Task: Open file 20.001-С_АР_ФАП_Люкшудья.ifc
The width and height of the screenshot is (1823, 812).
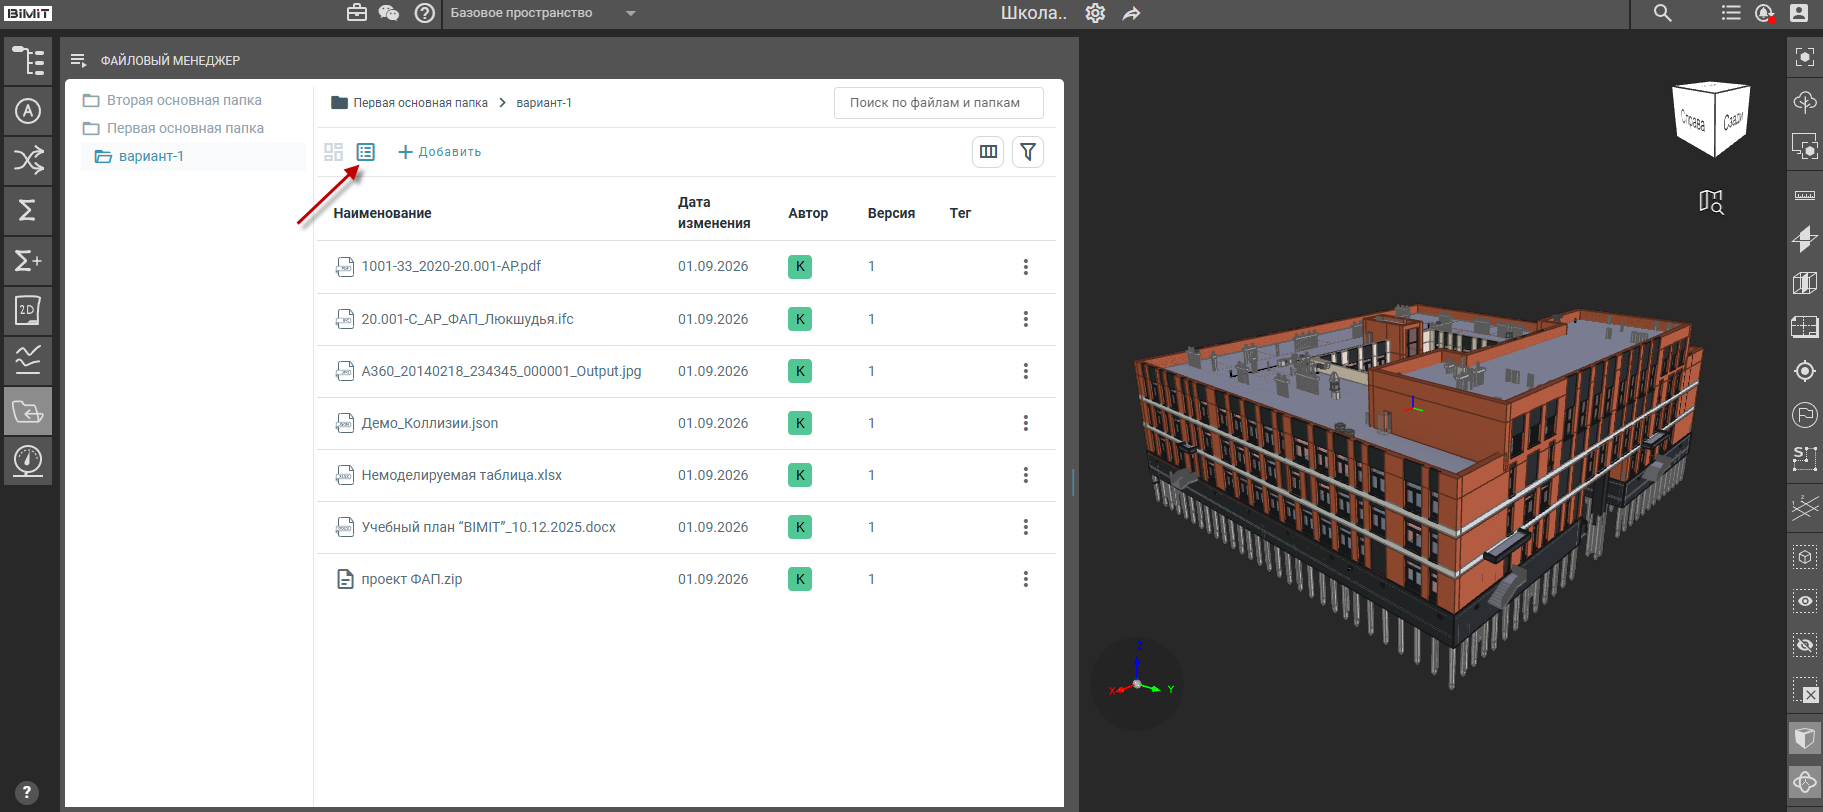Action: [467, 319]
